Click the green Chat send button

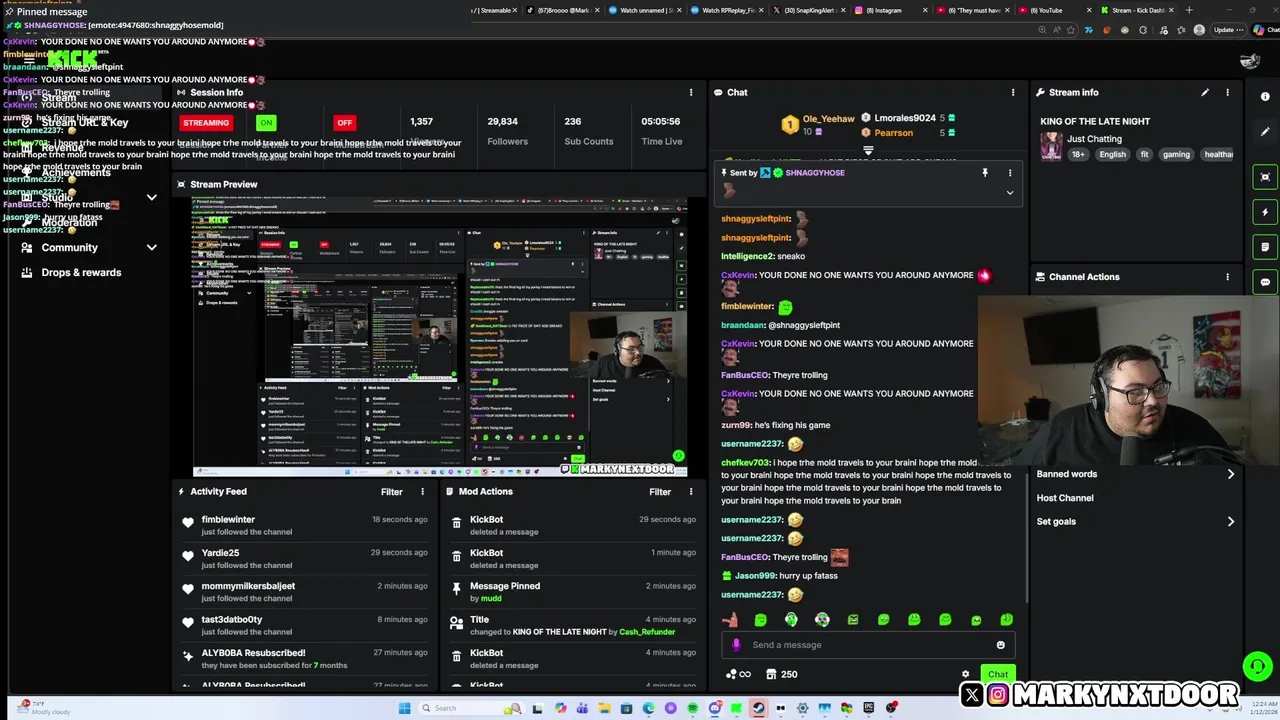998,674
